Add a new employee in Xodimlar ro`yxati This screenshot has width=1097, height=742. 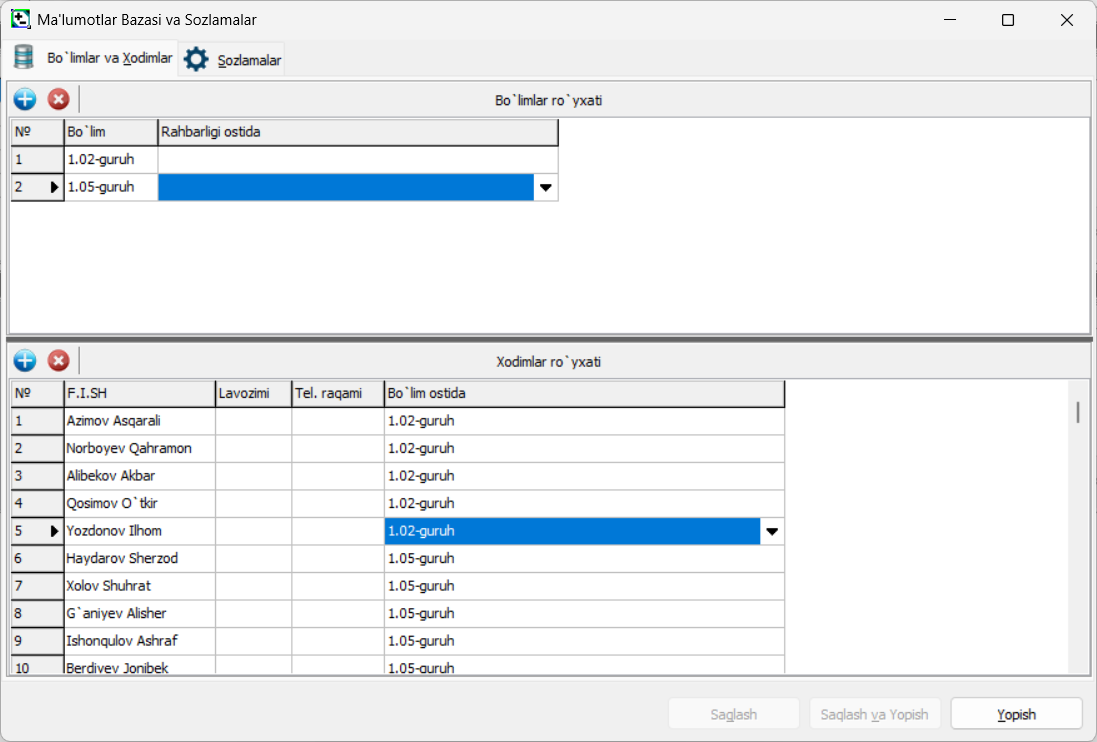[24, 361]
